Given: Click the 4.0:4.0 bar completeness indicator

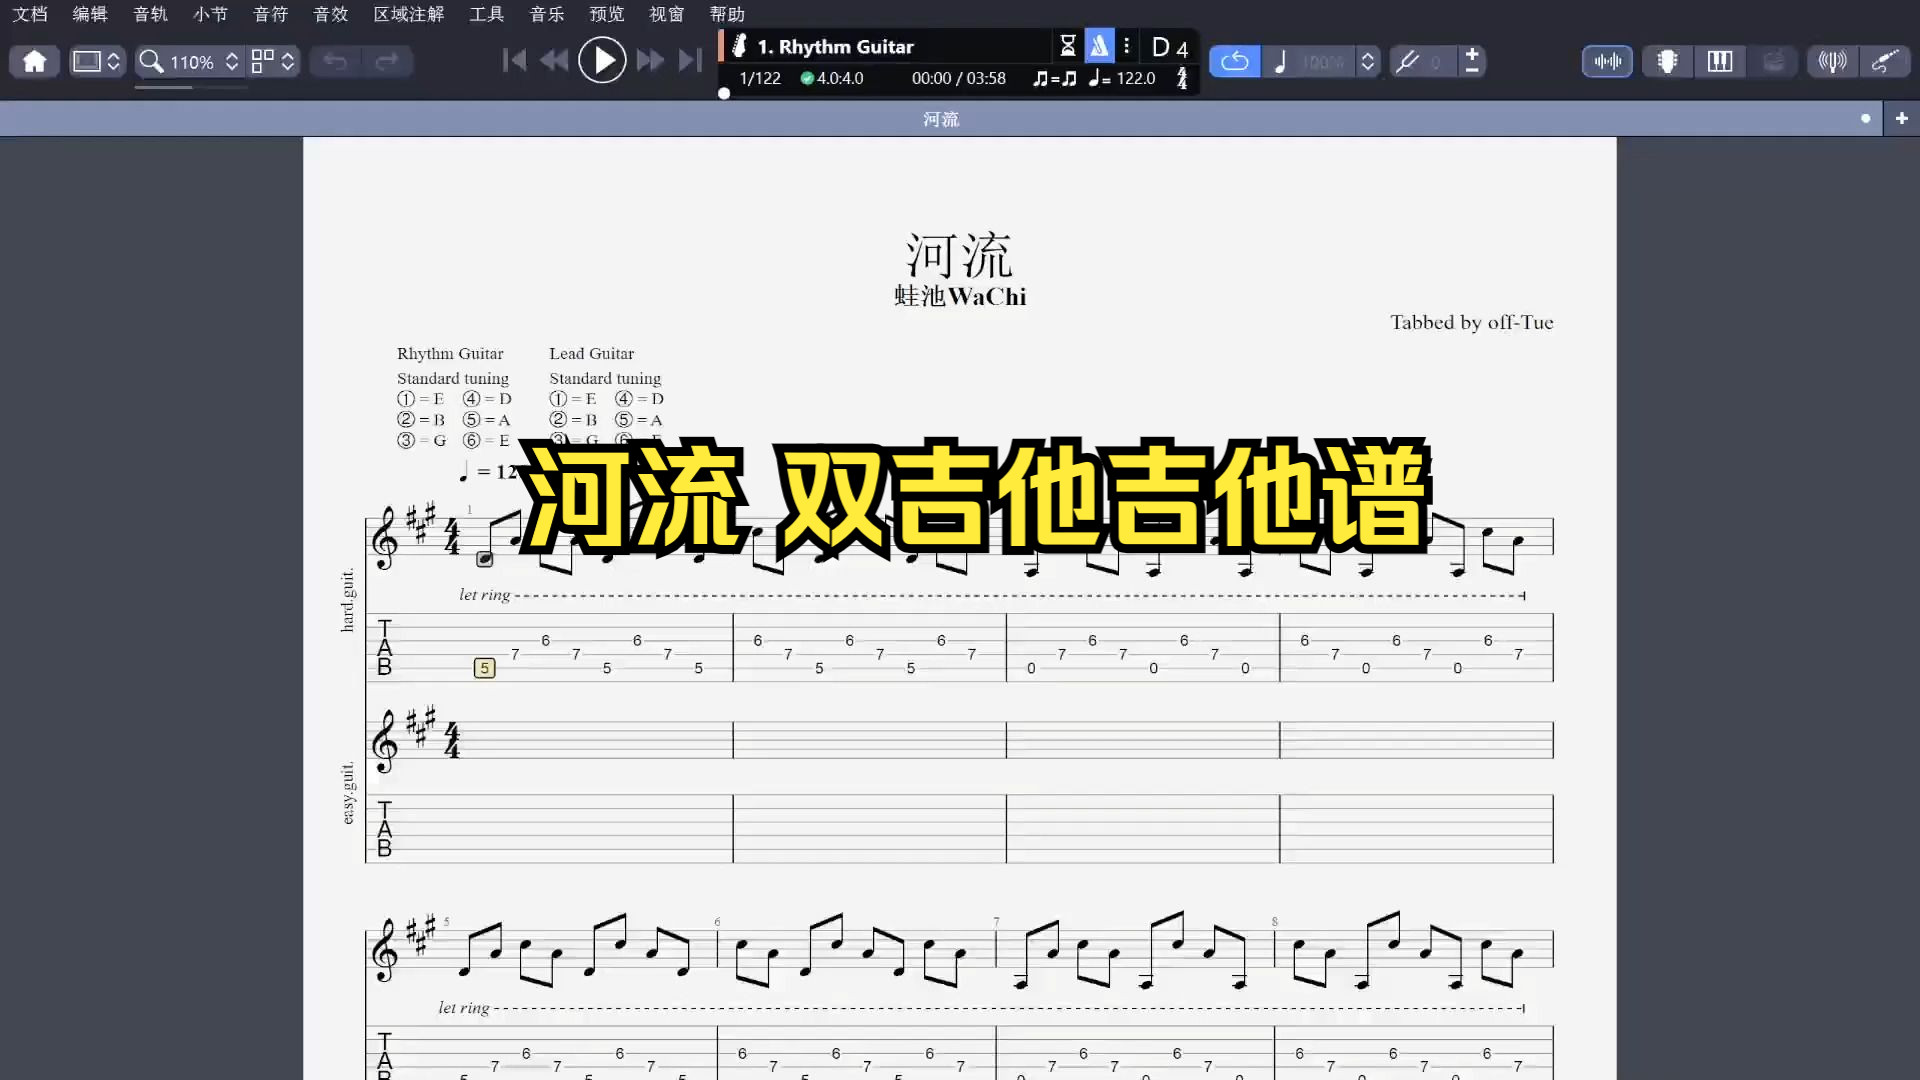Looking at the screenshot, I should pyautogui.click(x=832, y=78).
